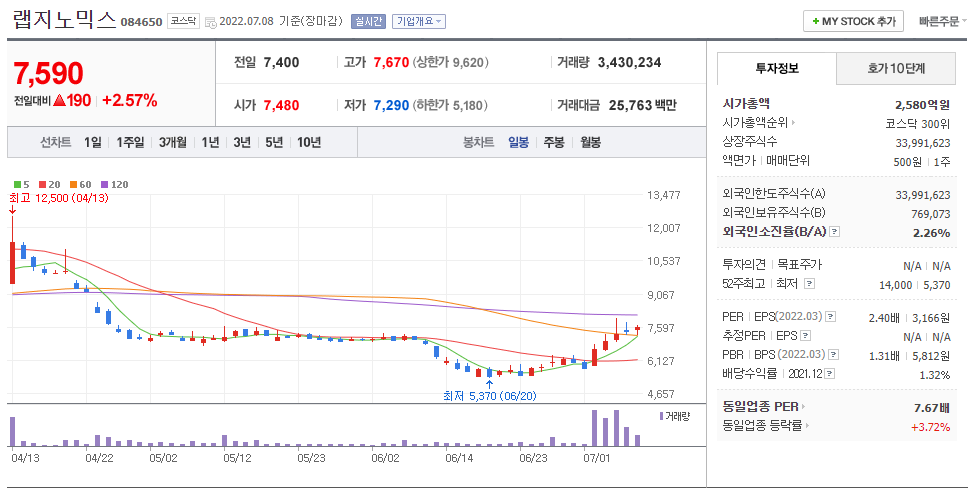Click the calendar icon beside 2022.07.08 date
Viewport: 978px width, 488px height.
coord(211,22)
